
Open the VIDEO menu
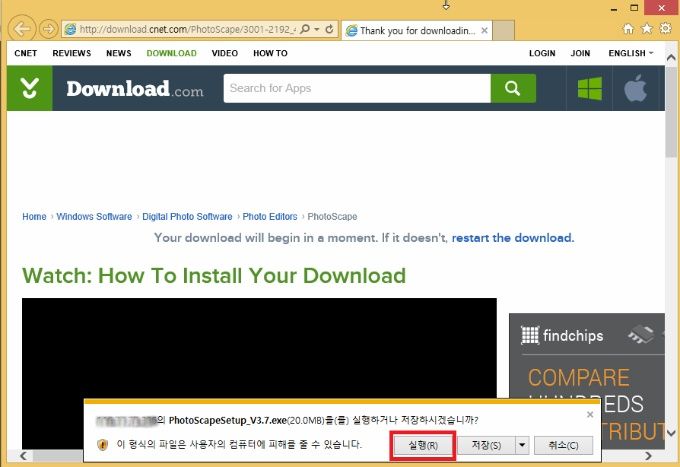coord(225,53)
